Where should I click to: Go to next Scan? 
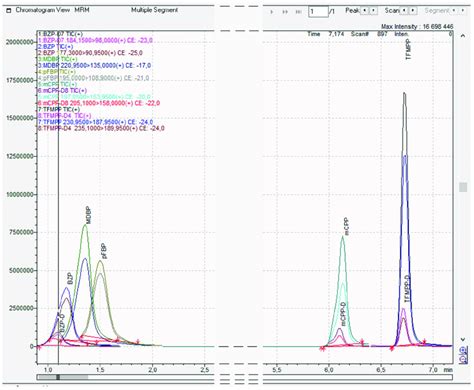(x=413, y=11)
